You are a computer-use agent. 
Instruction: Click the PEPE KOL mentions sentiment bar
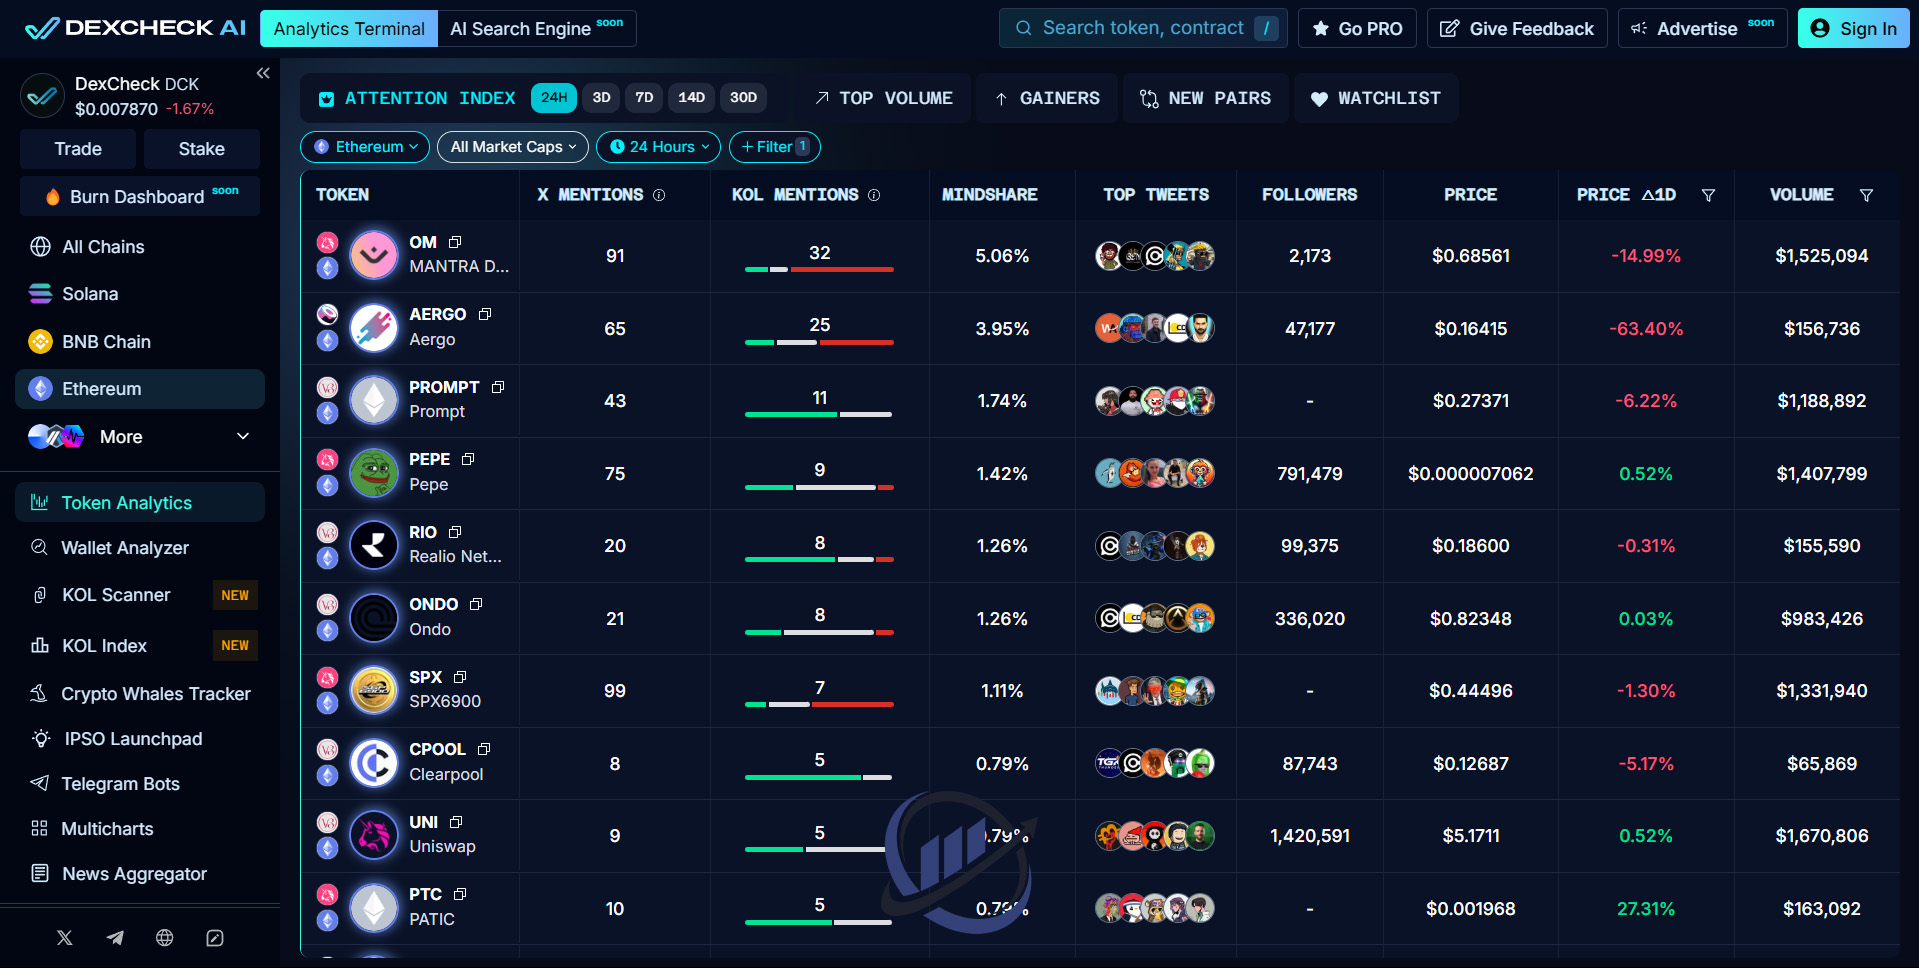coord(819,487)
